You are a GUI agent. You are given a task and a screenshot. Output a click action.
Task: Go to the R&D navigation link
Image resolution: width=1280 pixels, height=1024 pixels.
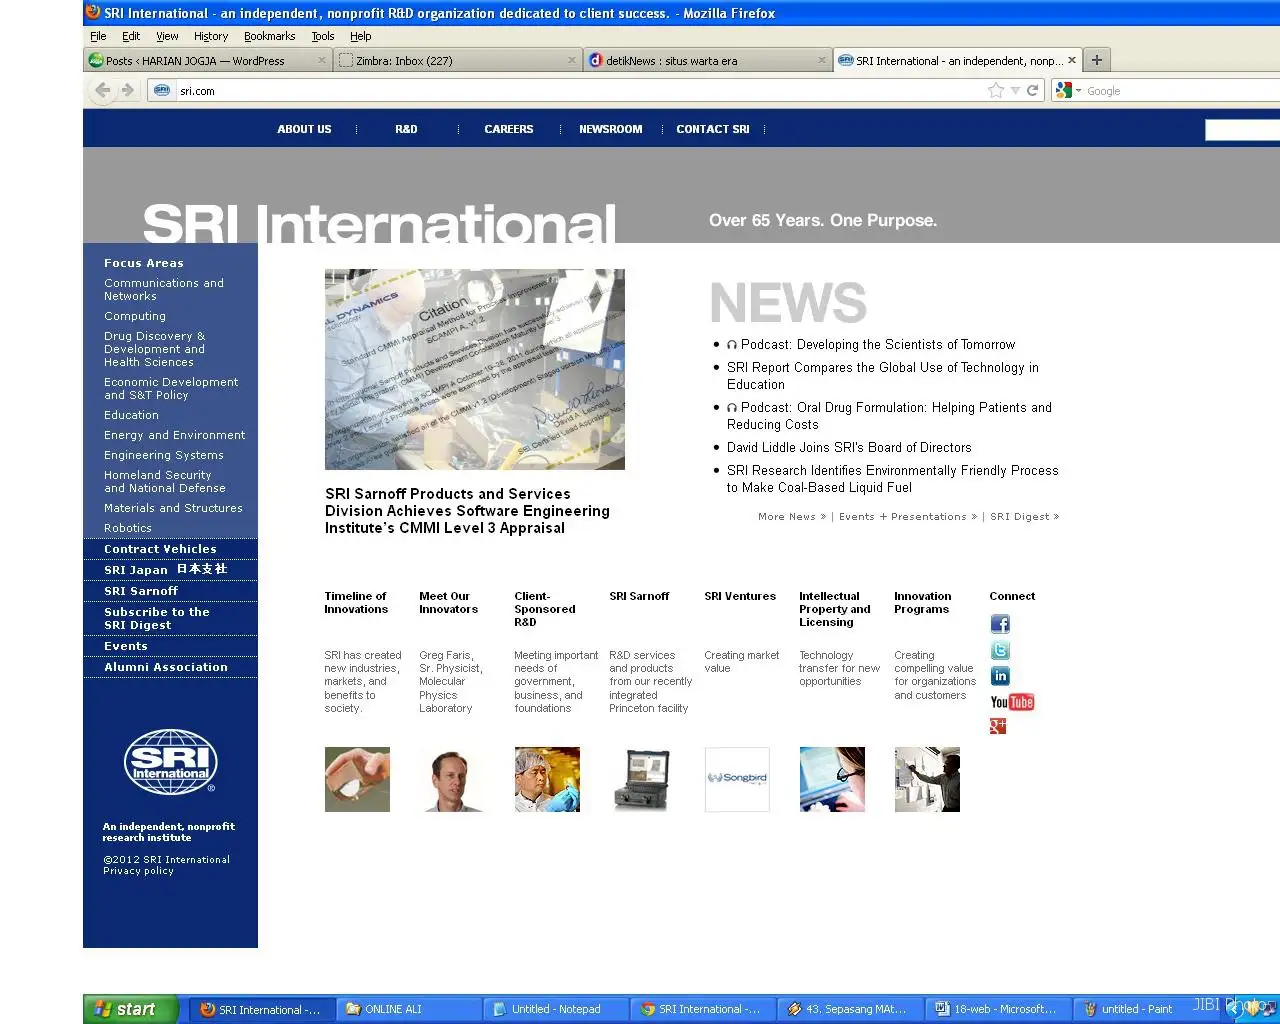[406, 129]
